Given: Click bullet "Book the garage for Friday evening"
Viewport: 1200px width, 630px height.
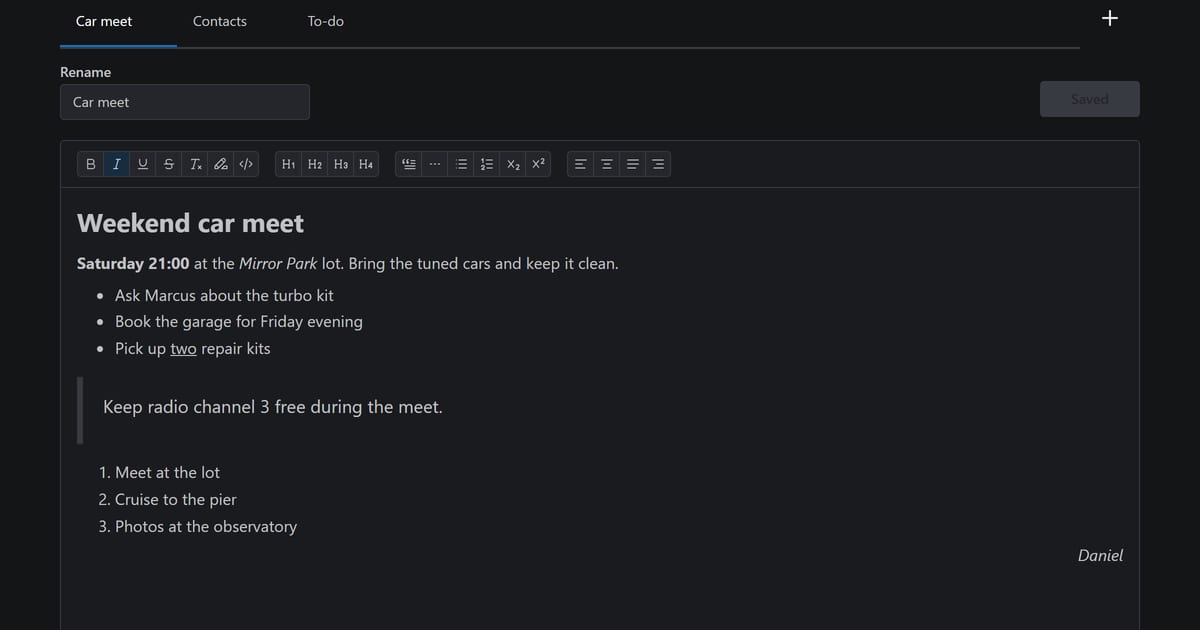Looking at the screenshot, I should click(x=239, y=322).
